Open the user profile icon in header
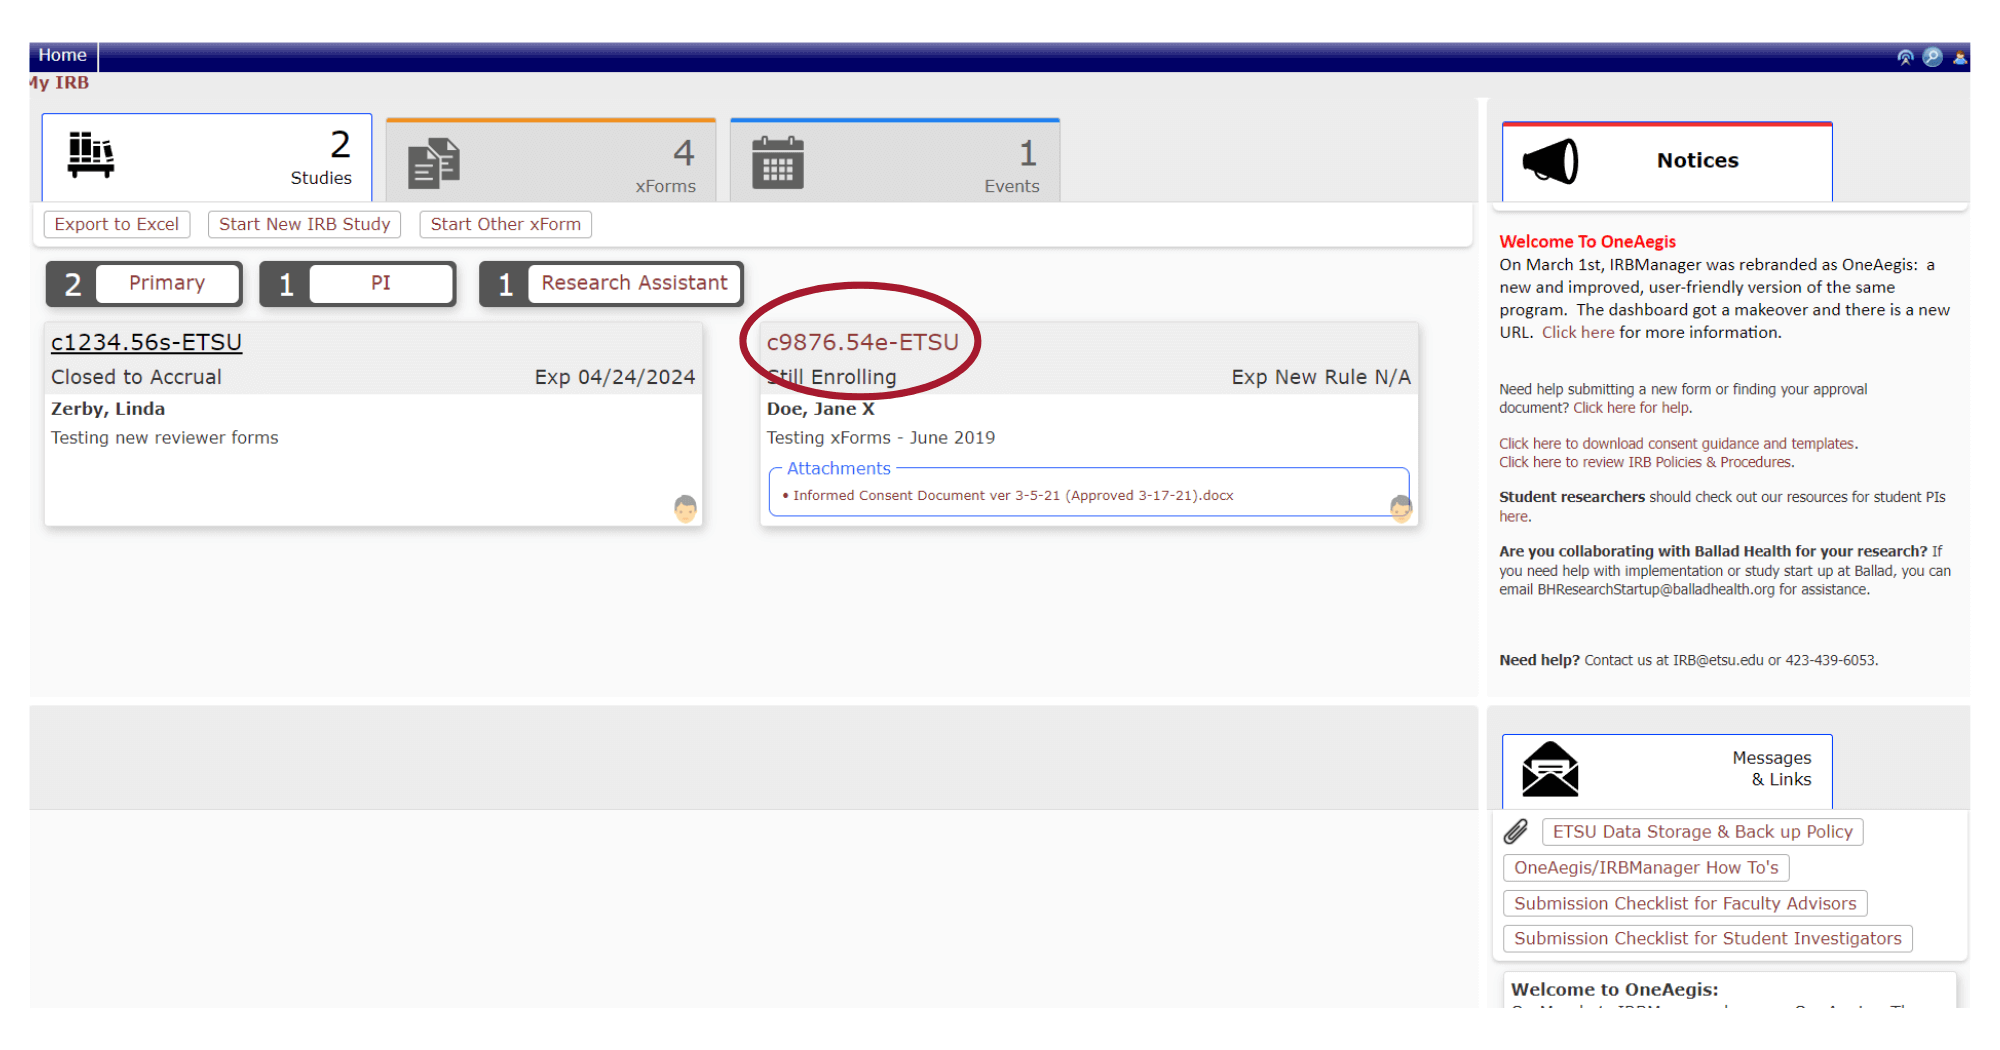2000x1050 pixels. pyautogui.click(x=1959, y=57)
